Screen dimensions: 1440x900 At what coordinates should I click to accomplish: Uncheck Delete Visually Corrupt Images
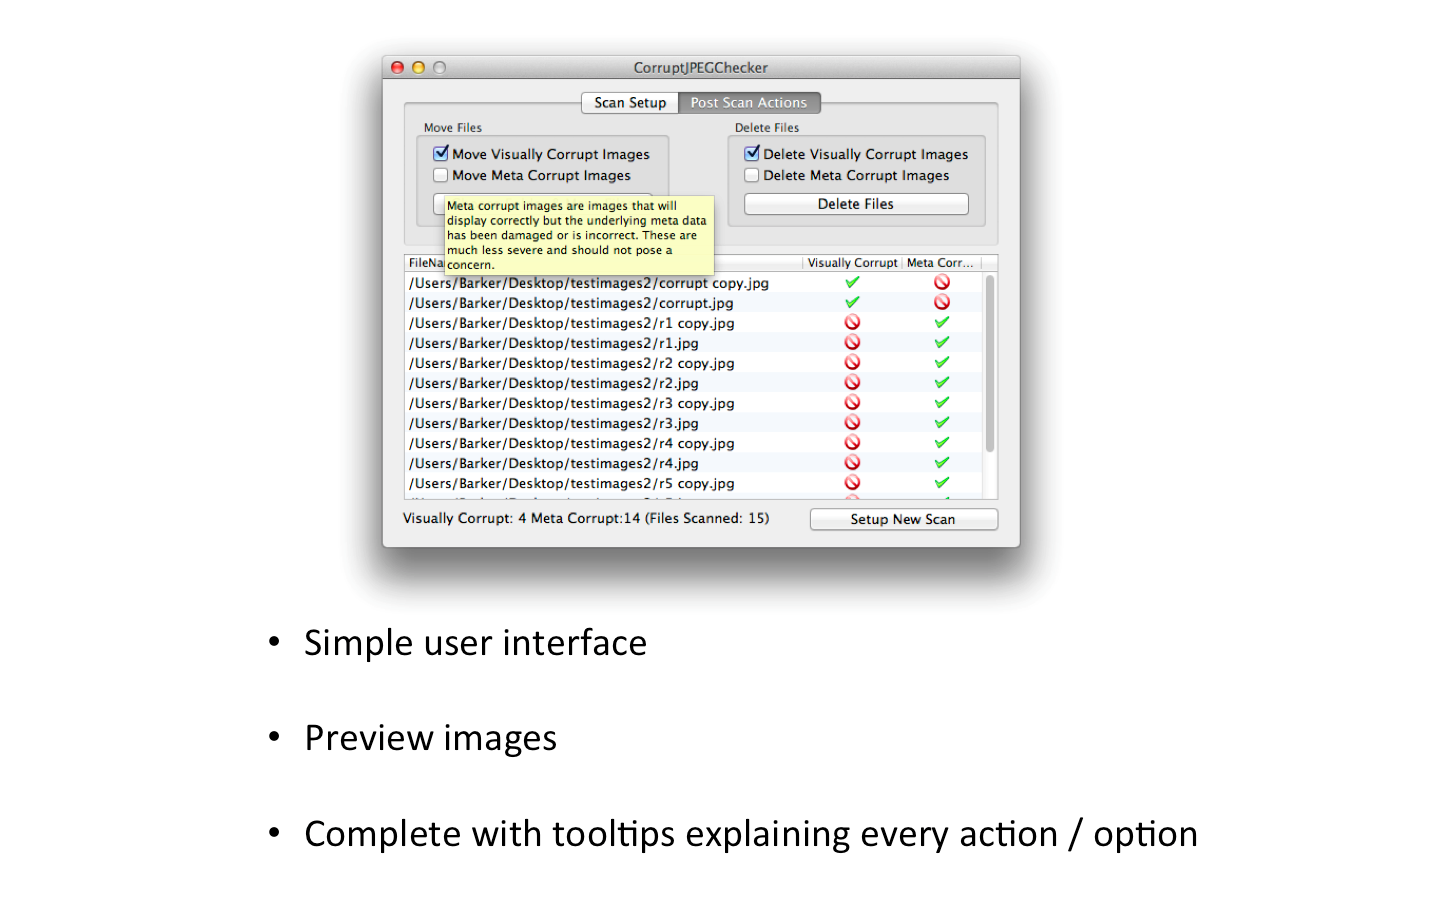click(751, 153)
